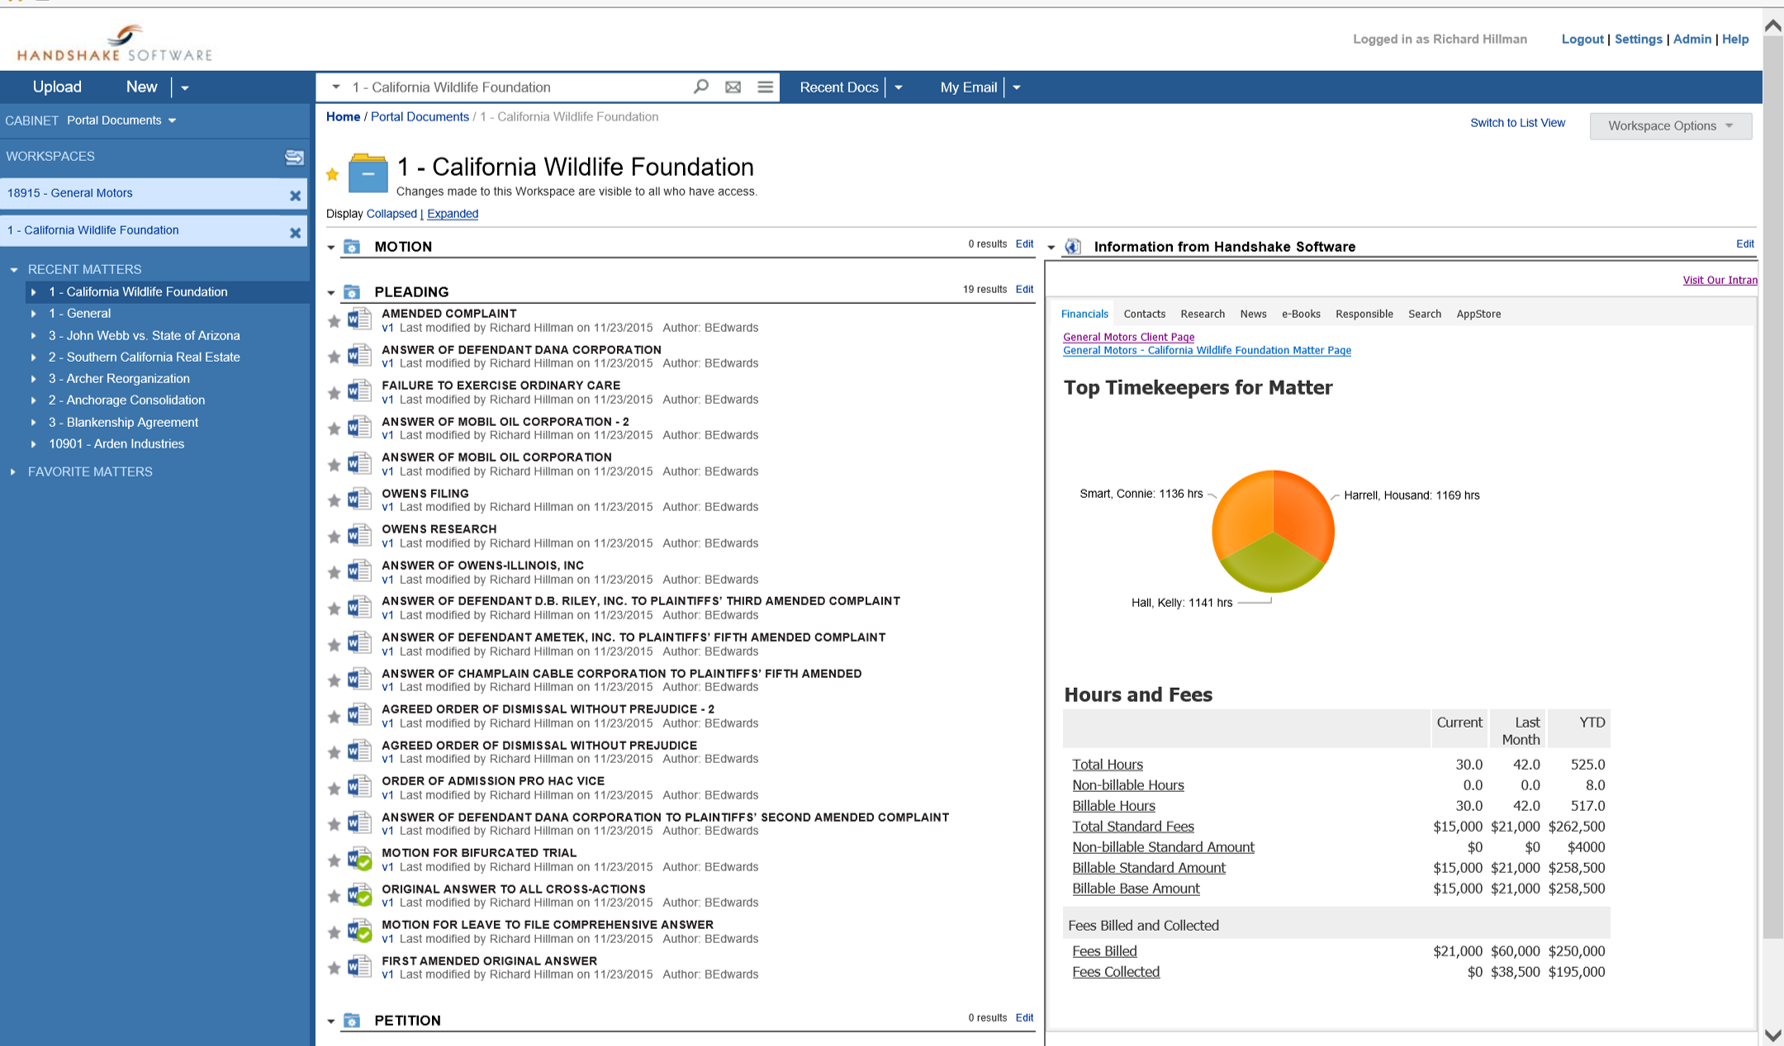Switch to the Contacts tab
Viewport: 1784px width, 1046px height.
click(1144, 314)
